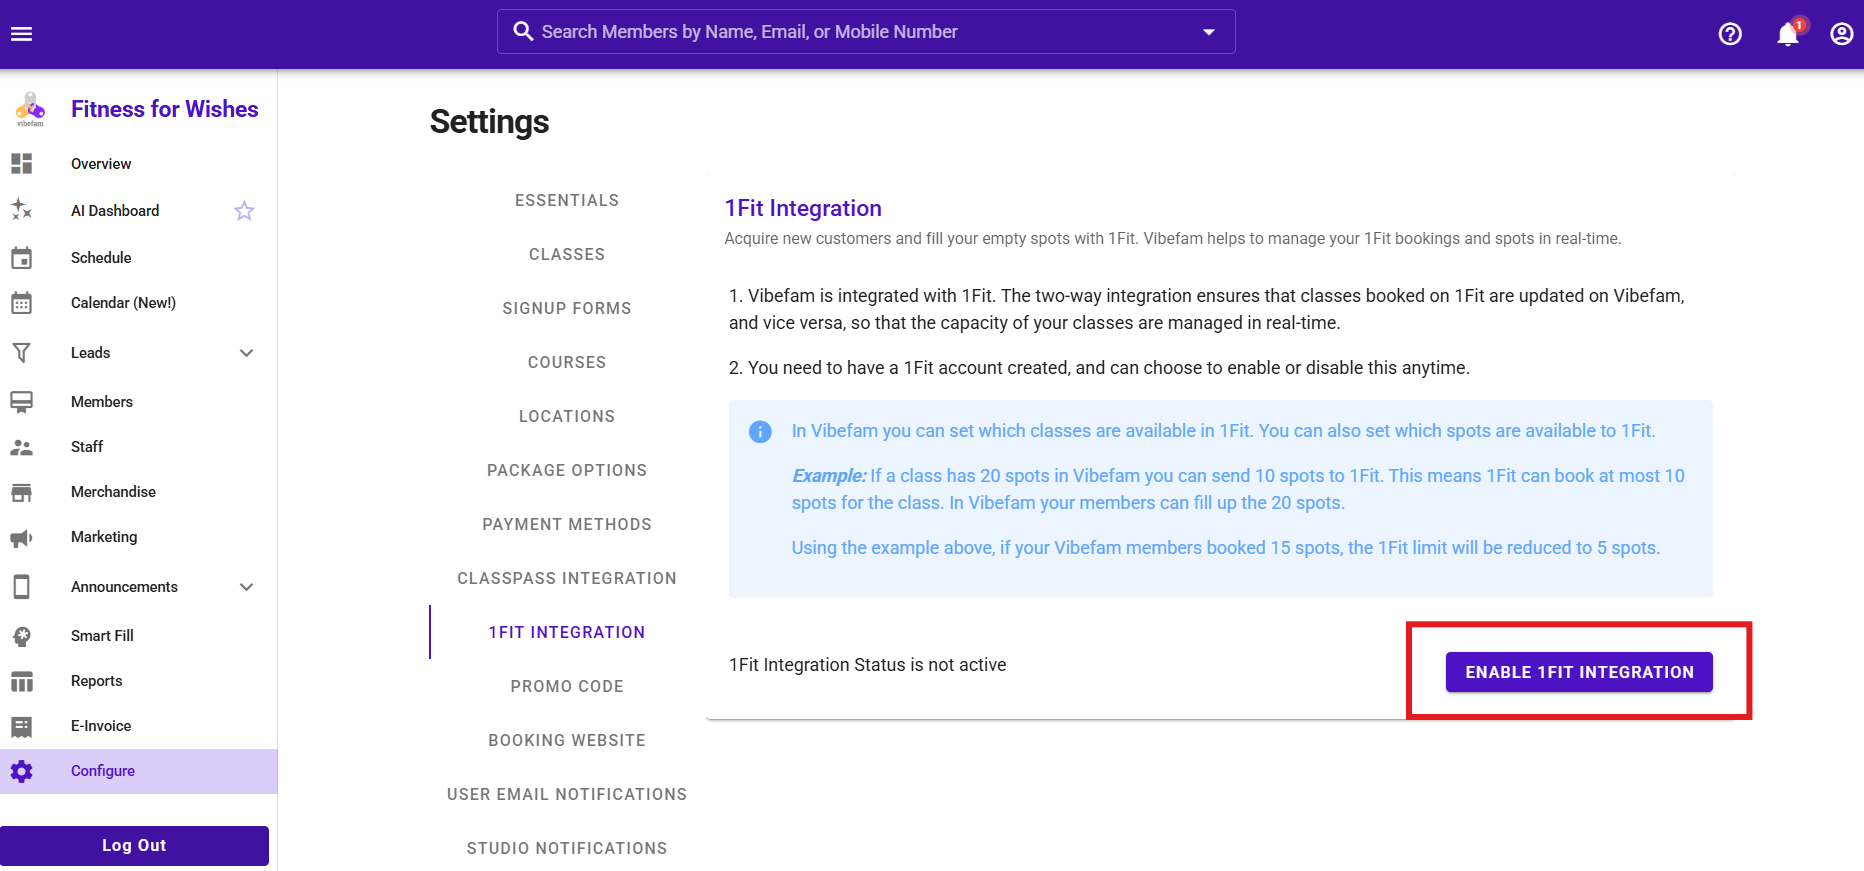Click the 1Fit Integration heading
This screenshot has width=1864, height=871.
(803, 208)
